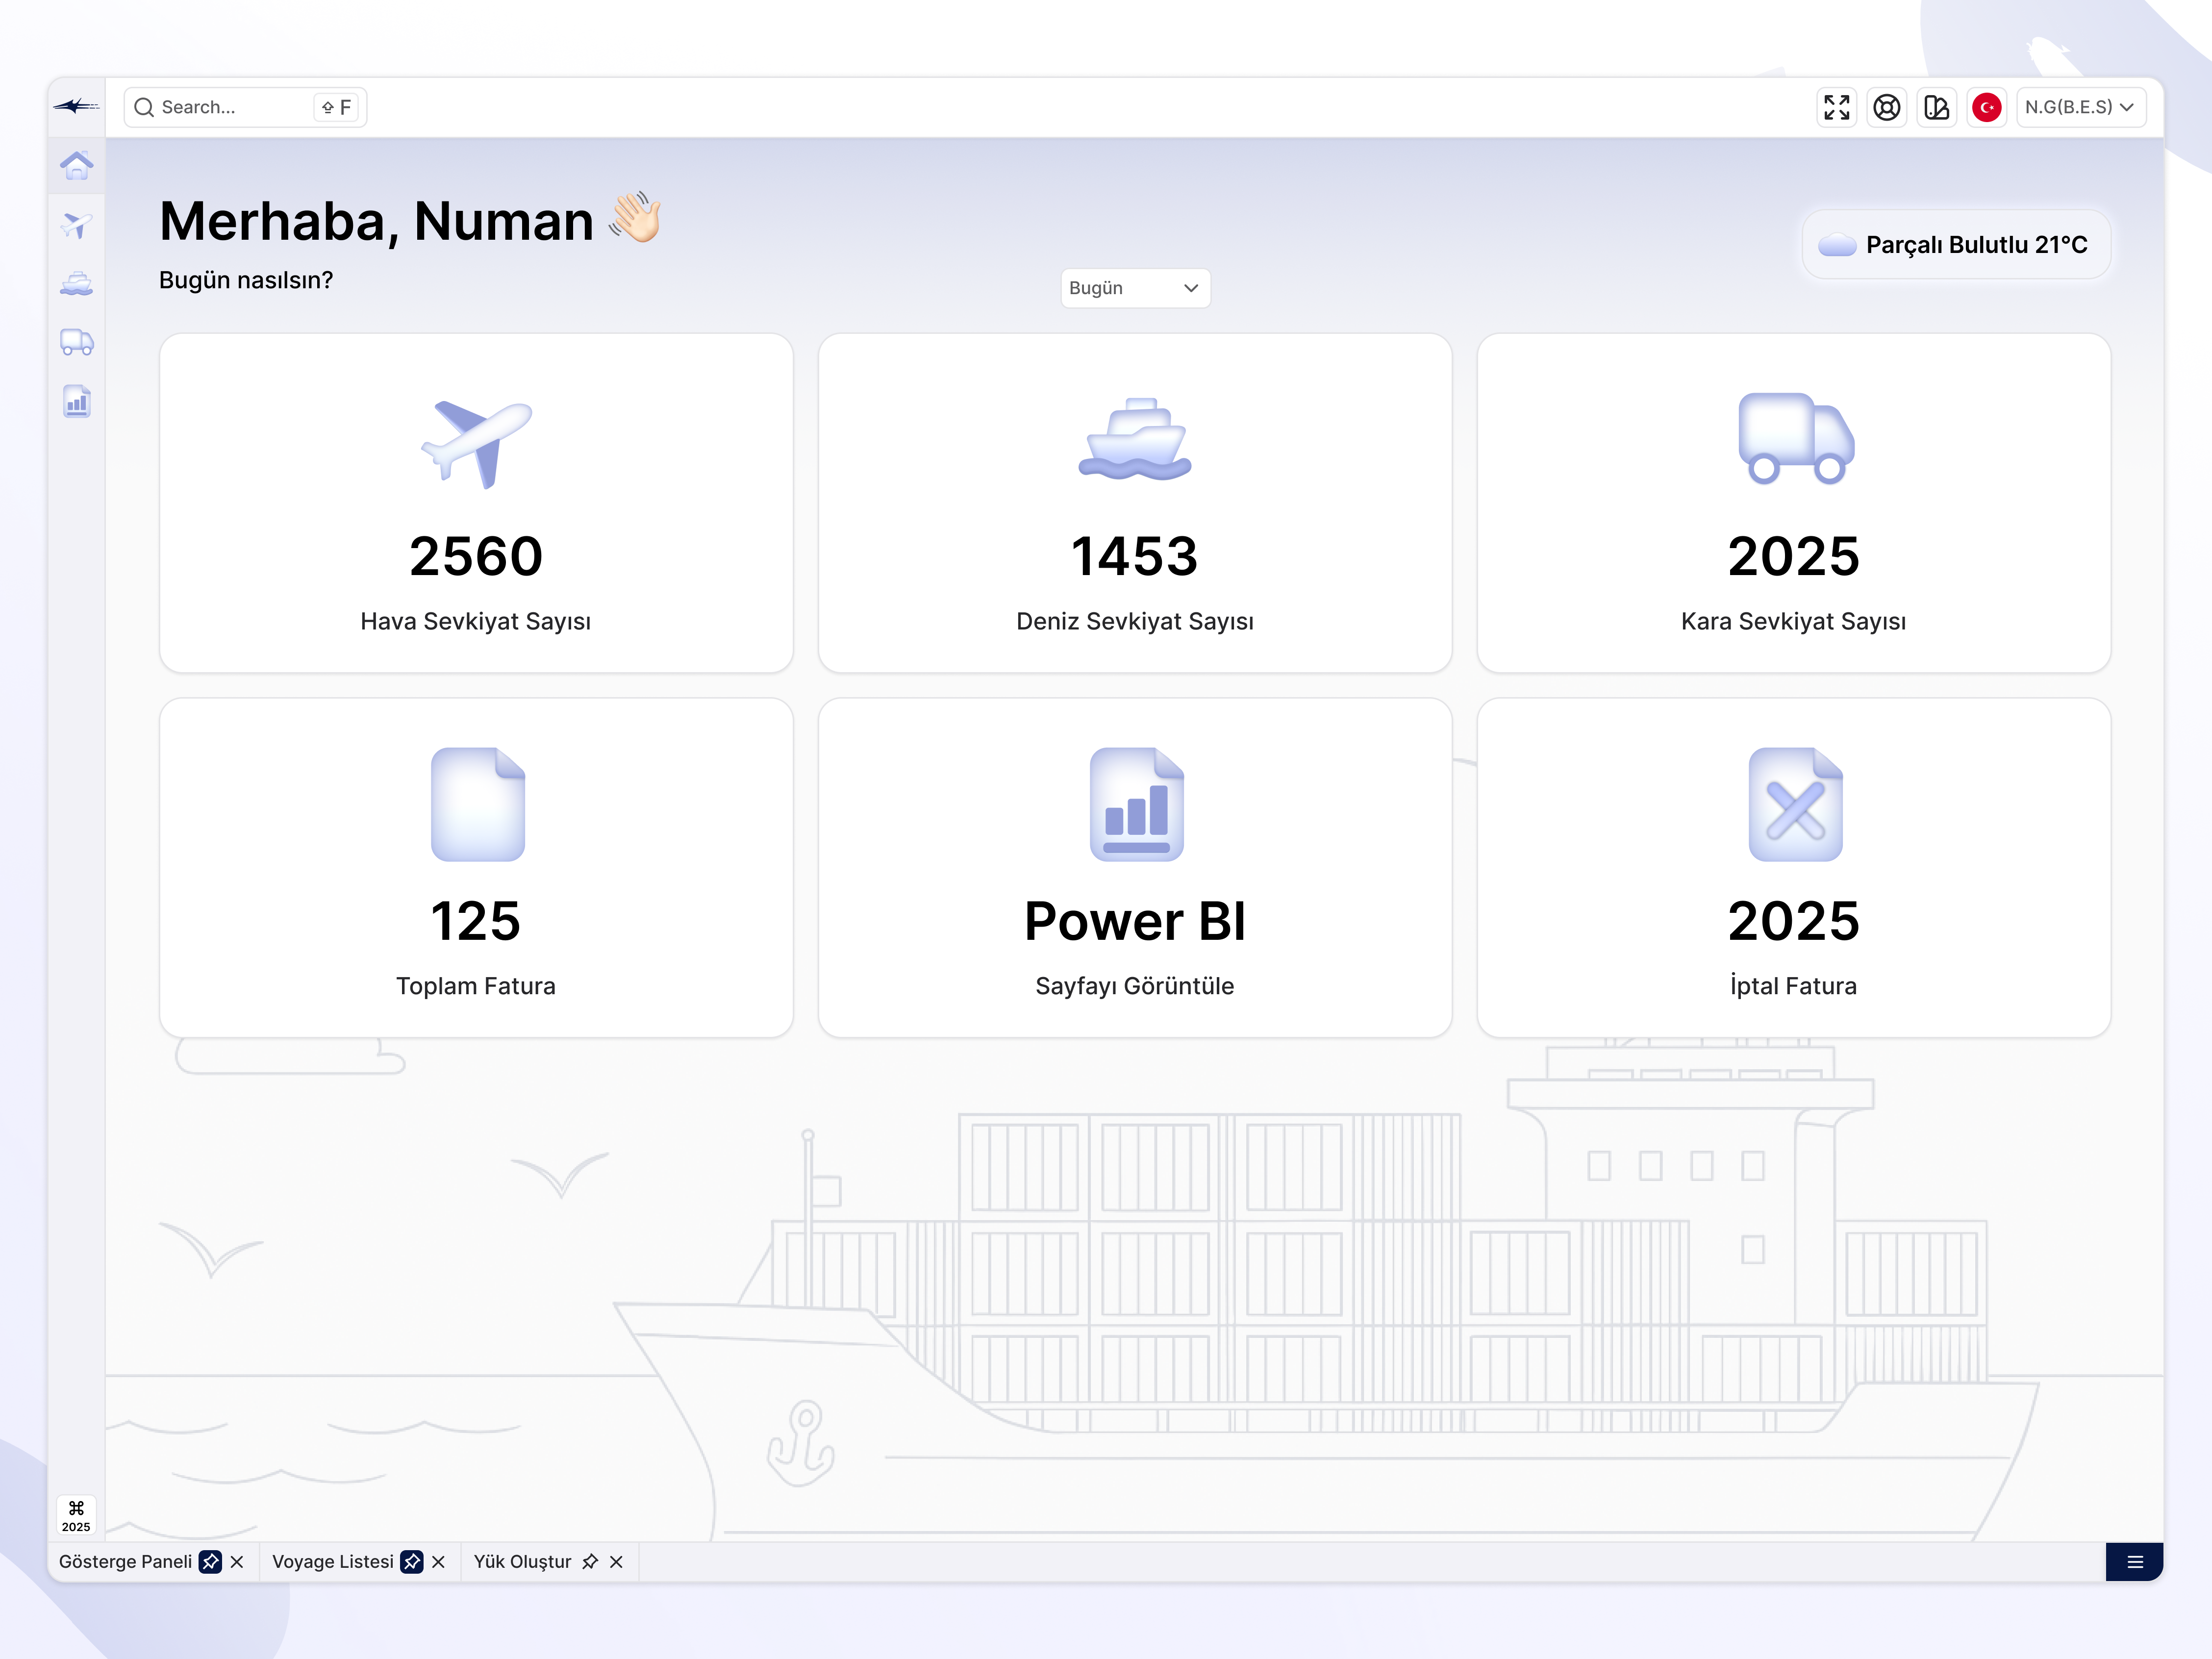Pin the Yük Oluştur tab

591,1561
